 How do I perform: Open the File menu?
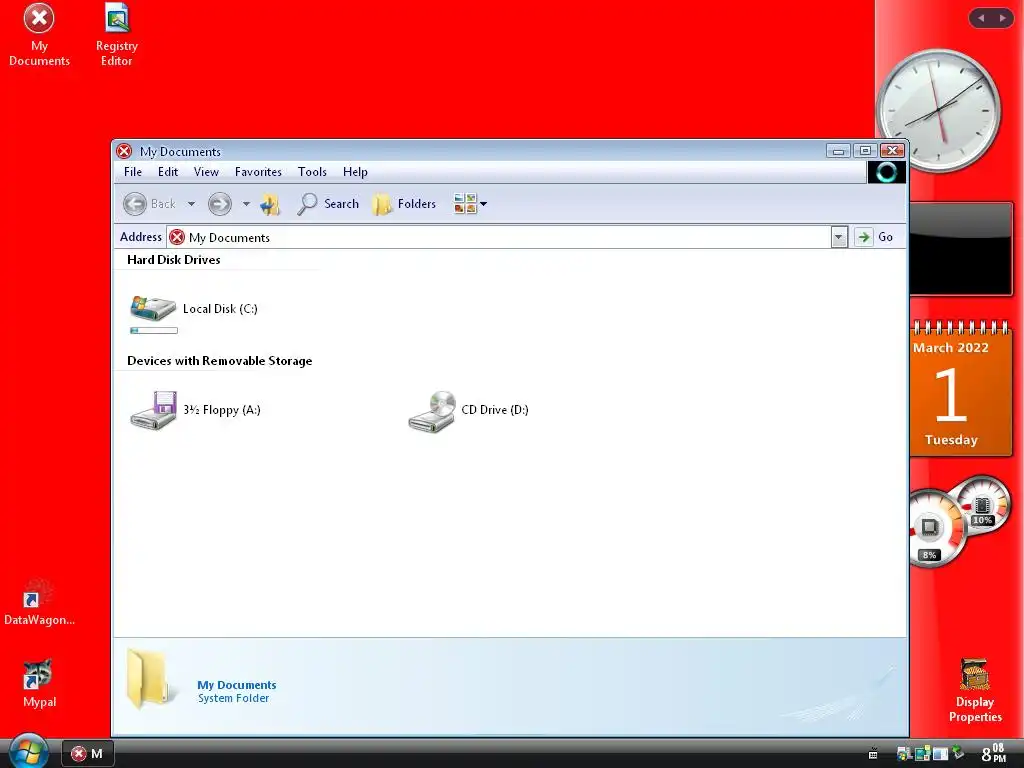click(x=133, y=172)
